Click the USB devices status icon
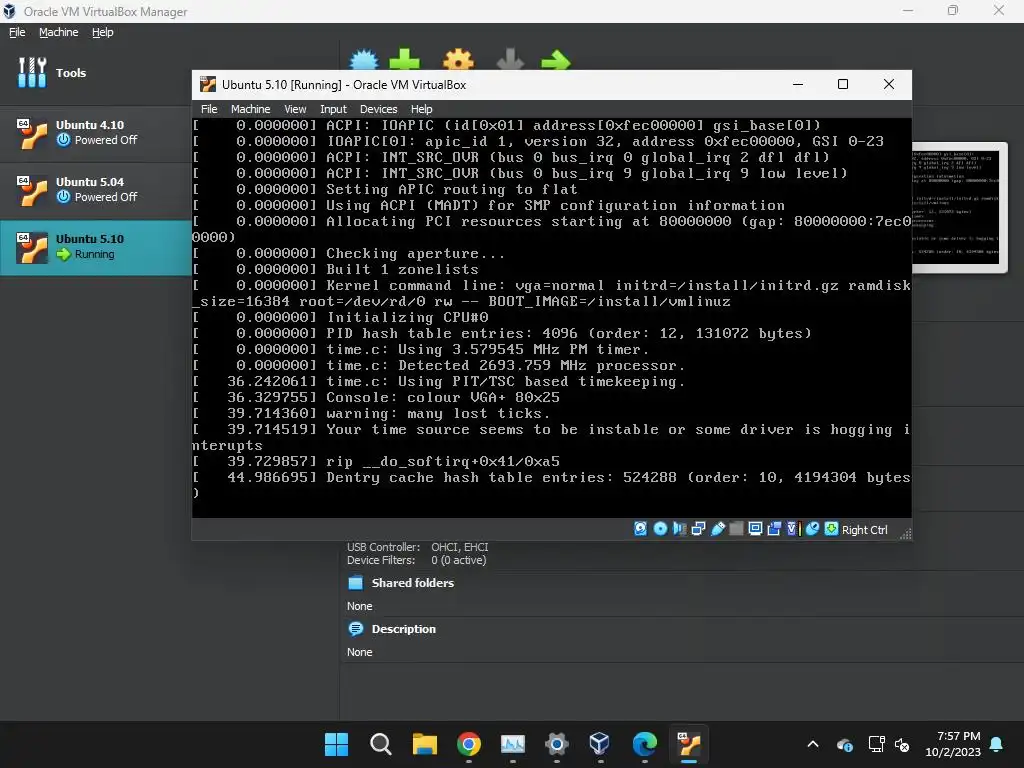This screenshot has height=768, width=1024. (x=718, y=529)
